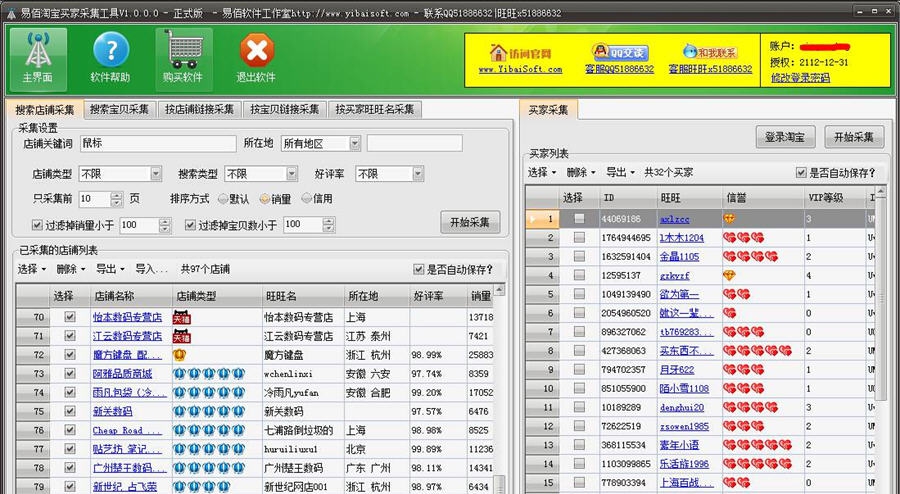The width and height of the screenshot is (900, 494).
Task: Click 导入... in store list toolbar
Action: pos(152,269)
